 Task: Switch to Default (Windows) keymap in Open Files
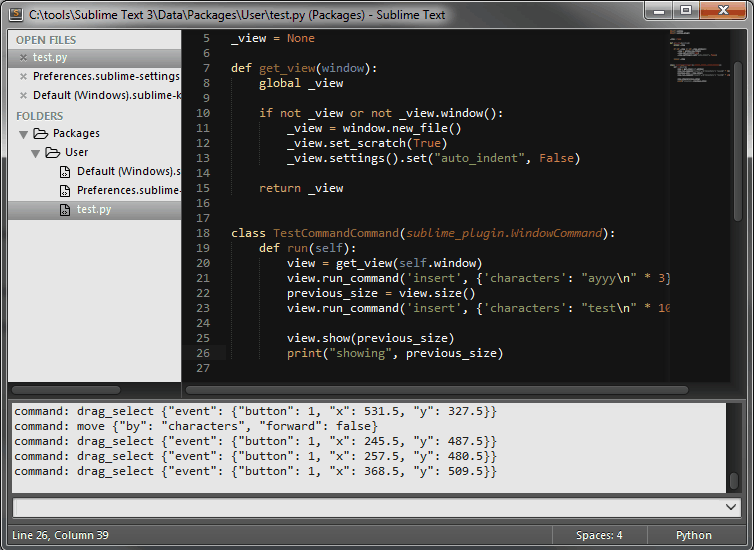click(x=105, y=96)
